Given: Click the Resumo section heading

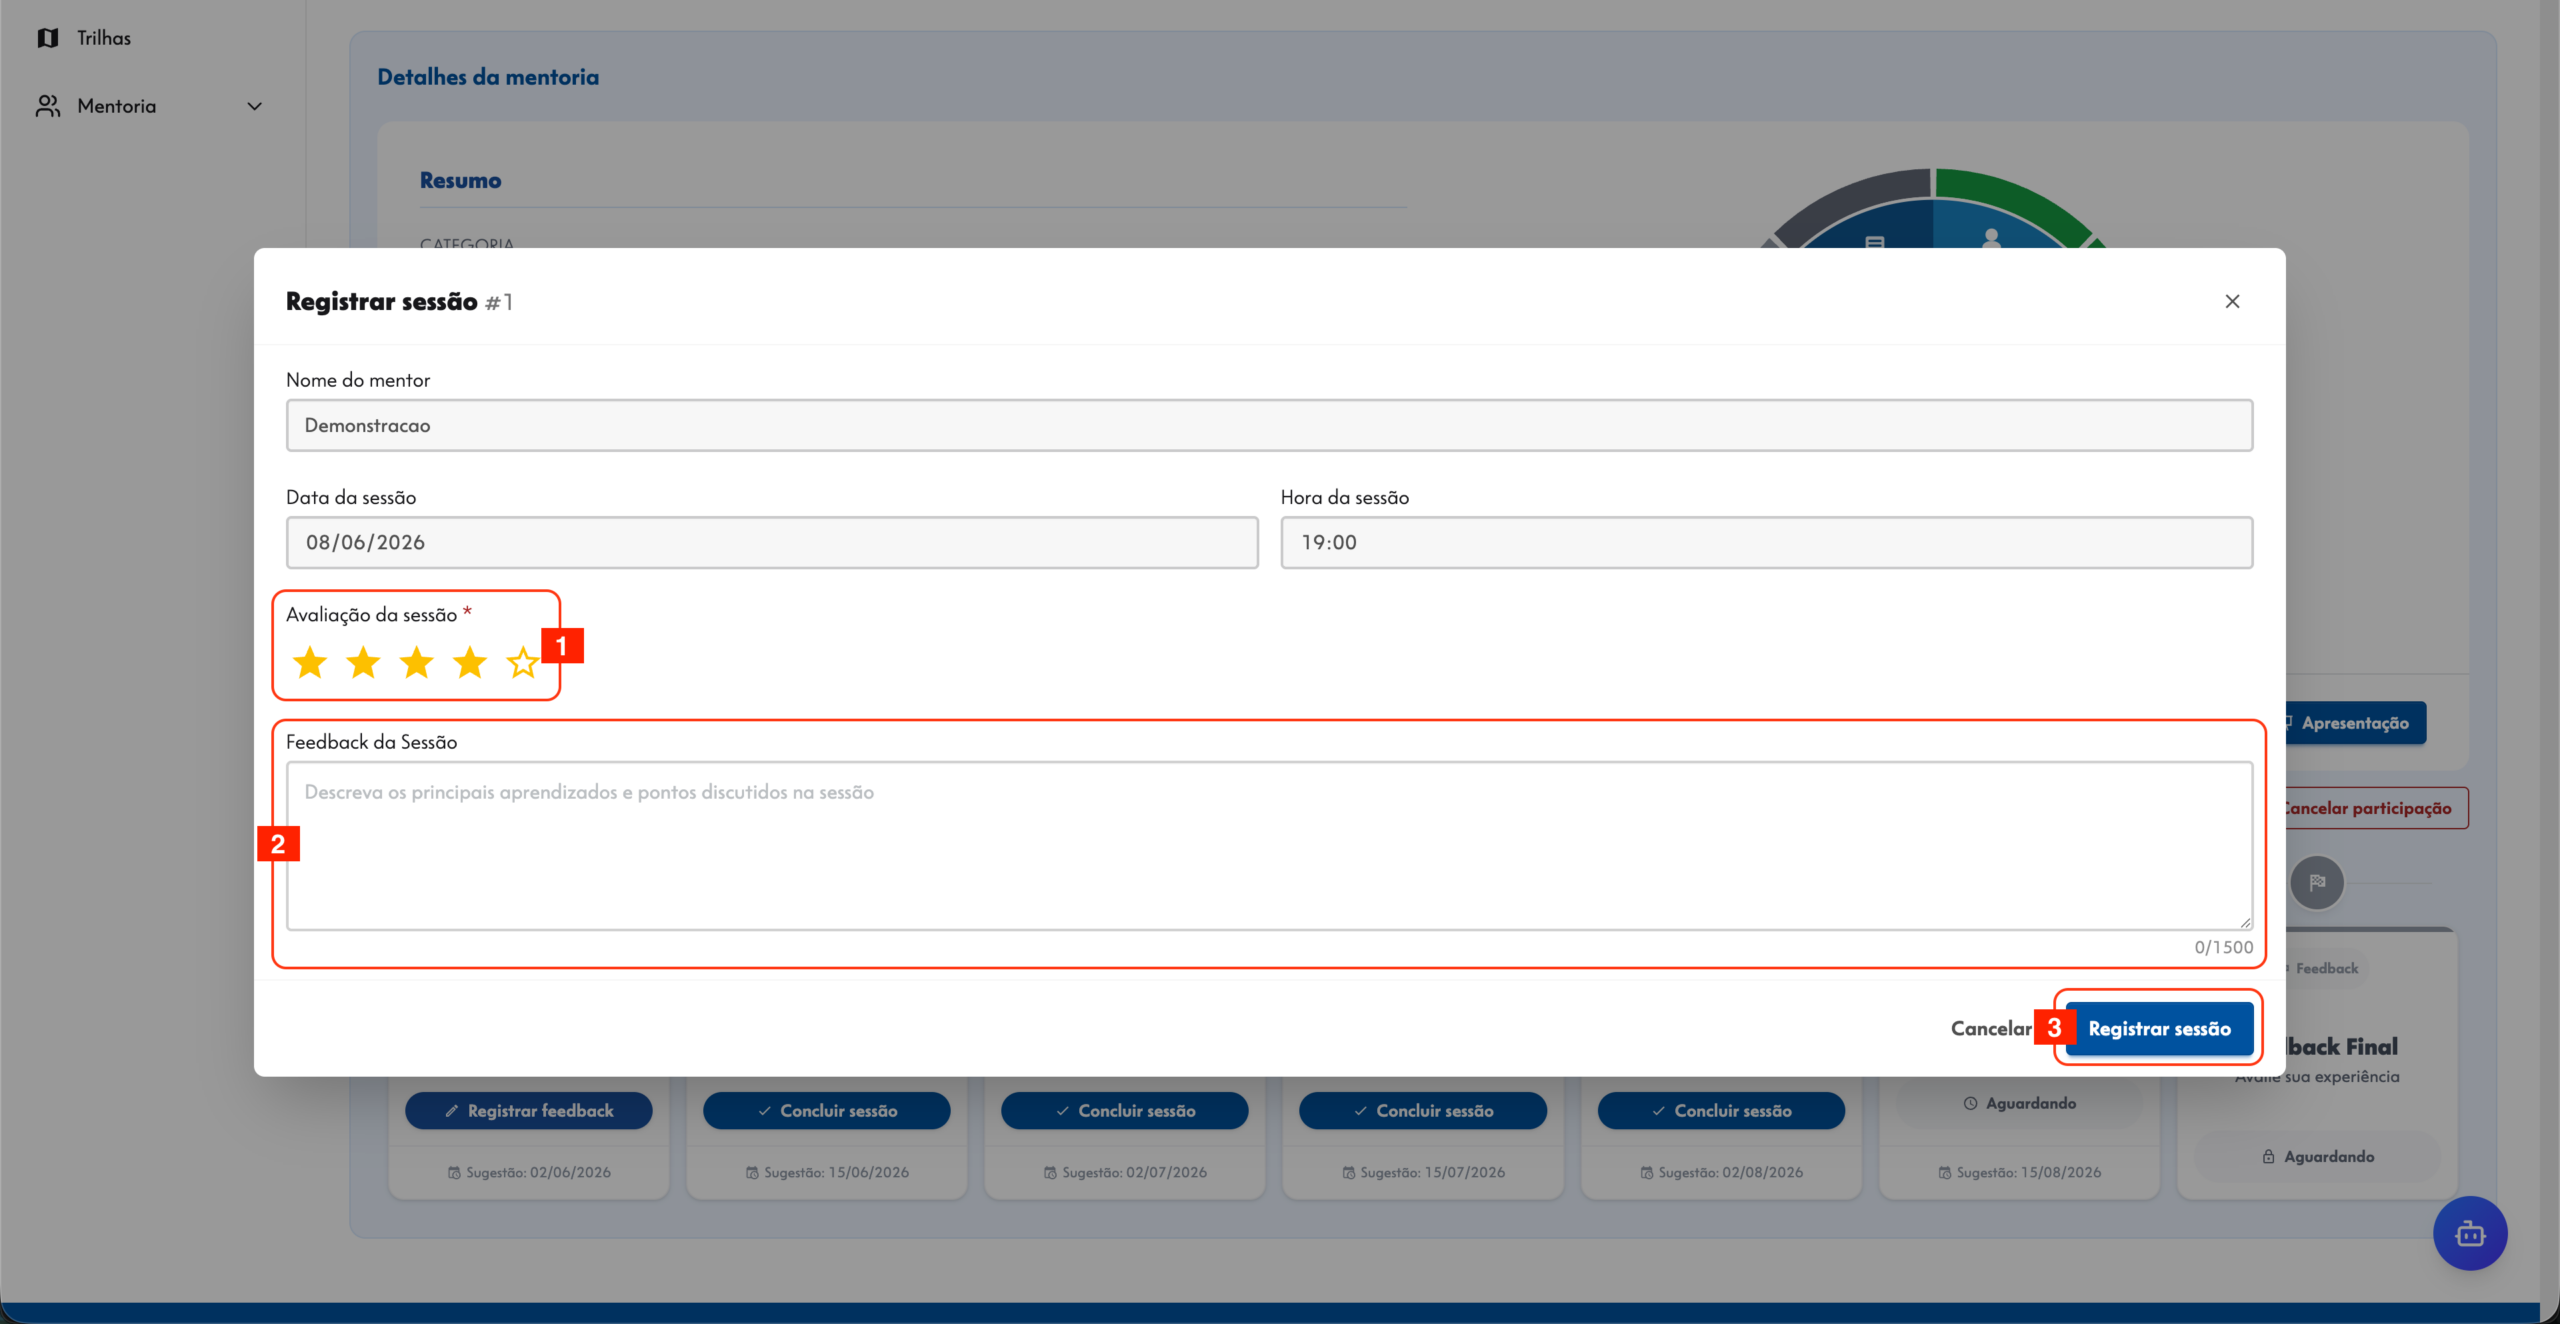Looking at the screenshot, I should tap(460, 181).
